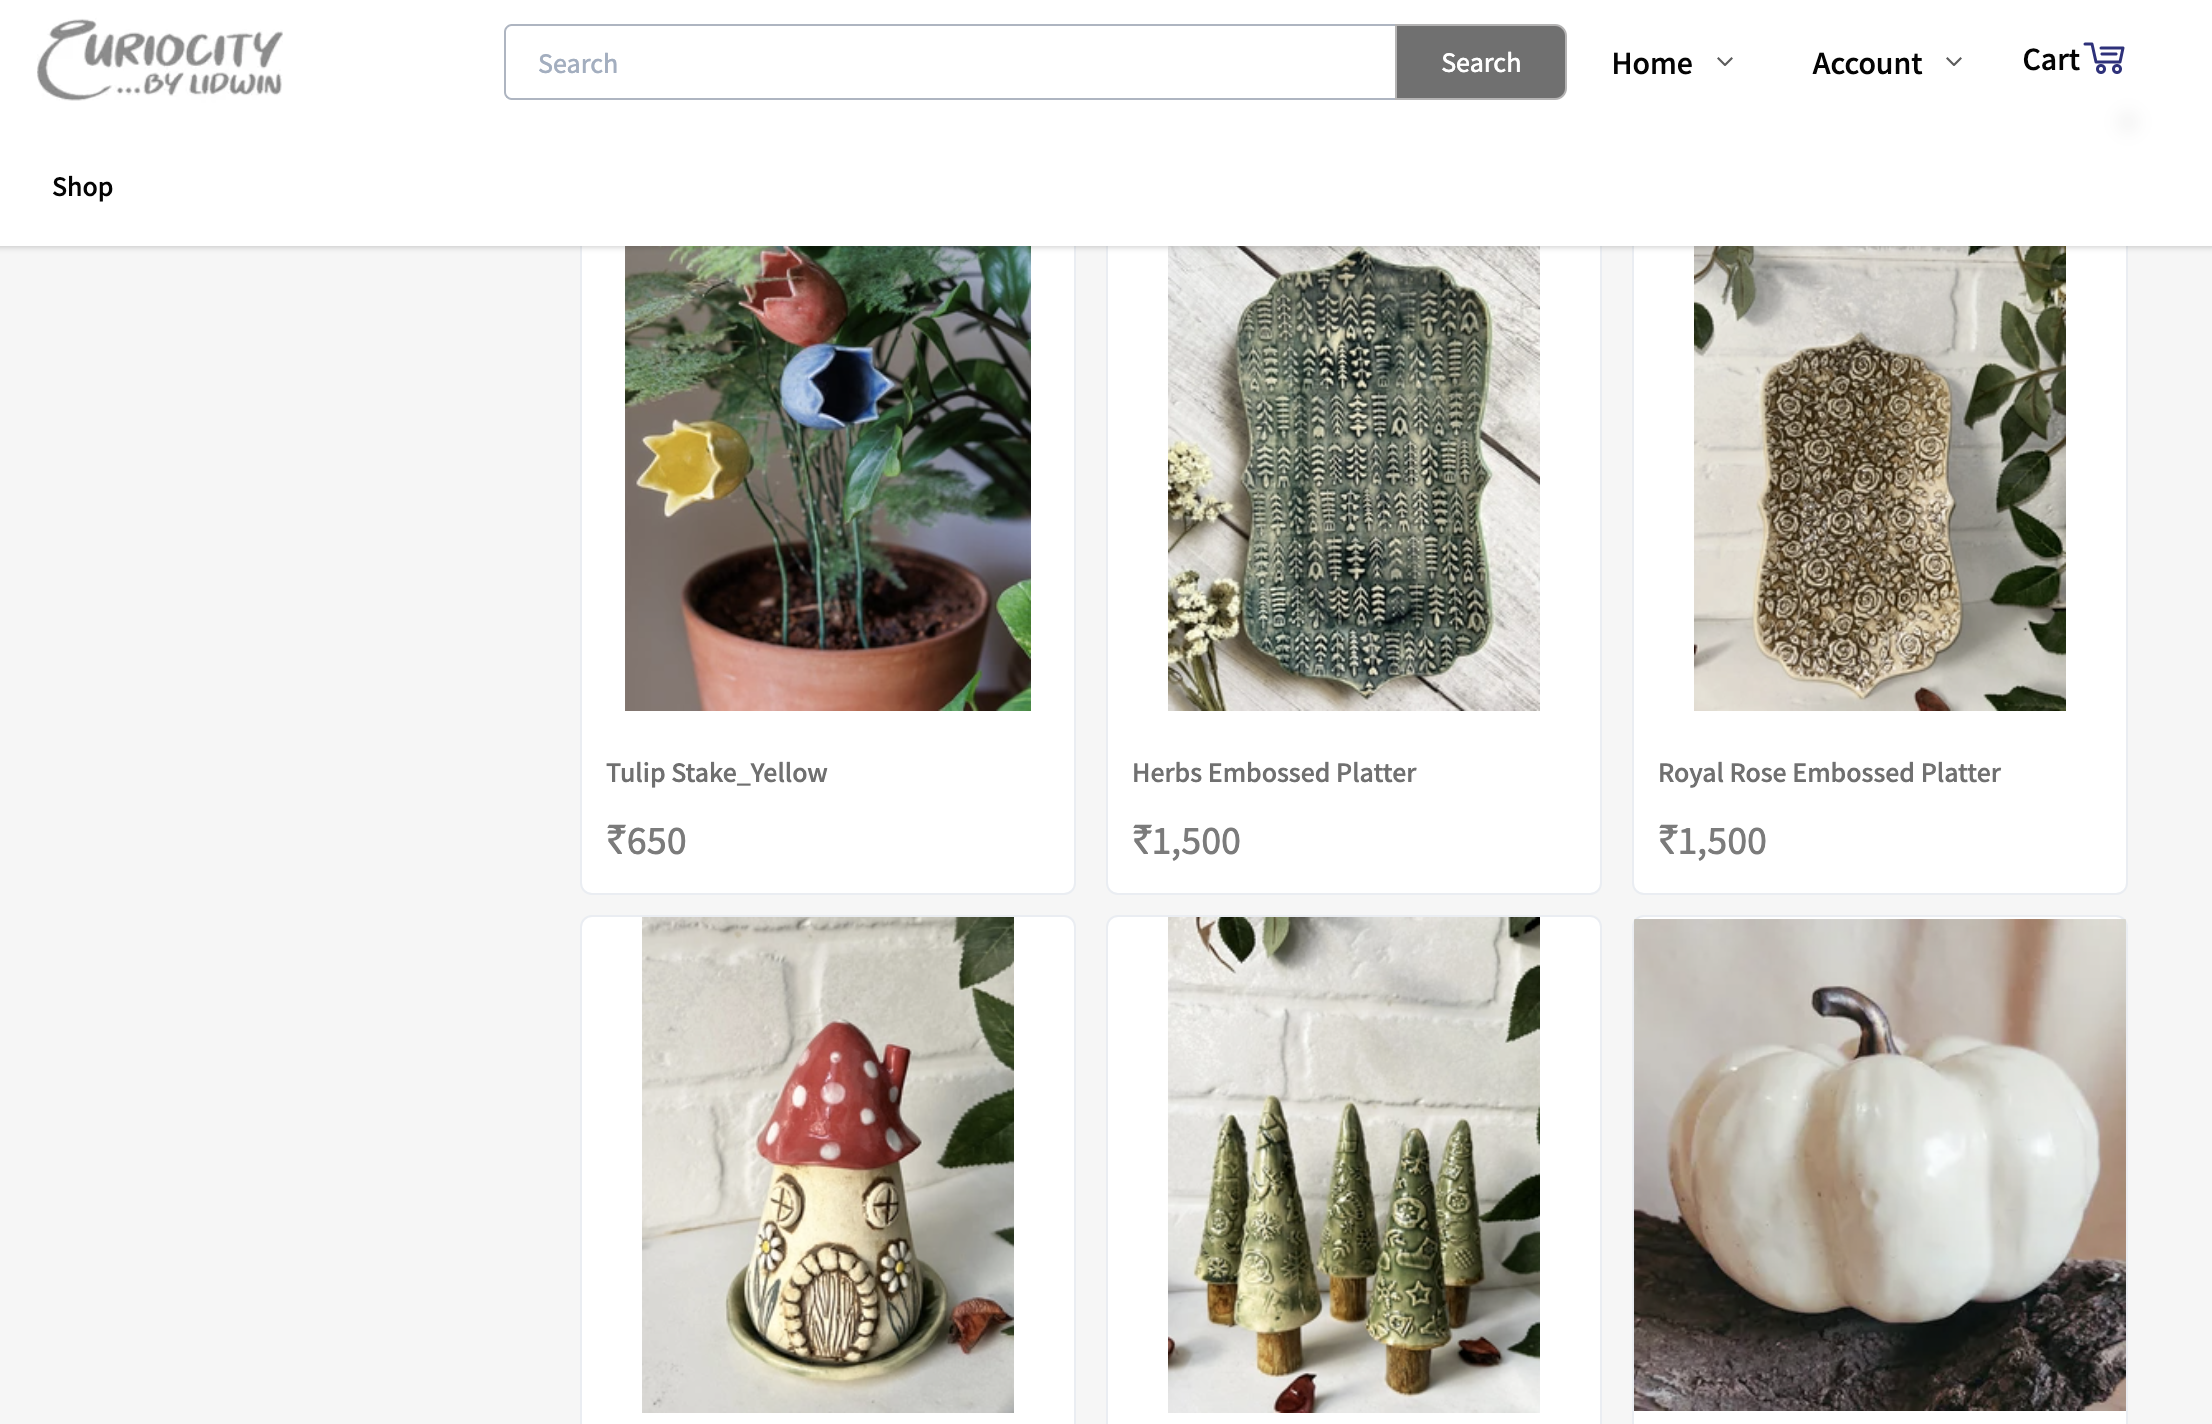Click the Herbs Embossed Platter image
The image size is (2212, 1424).
(1353, 478)
